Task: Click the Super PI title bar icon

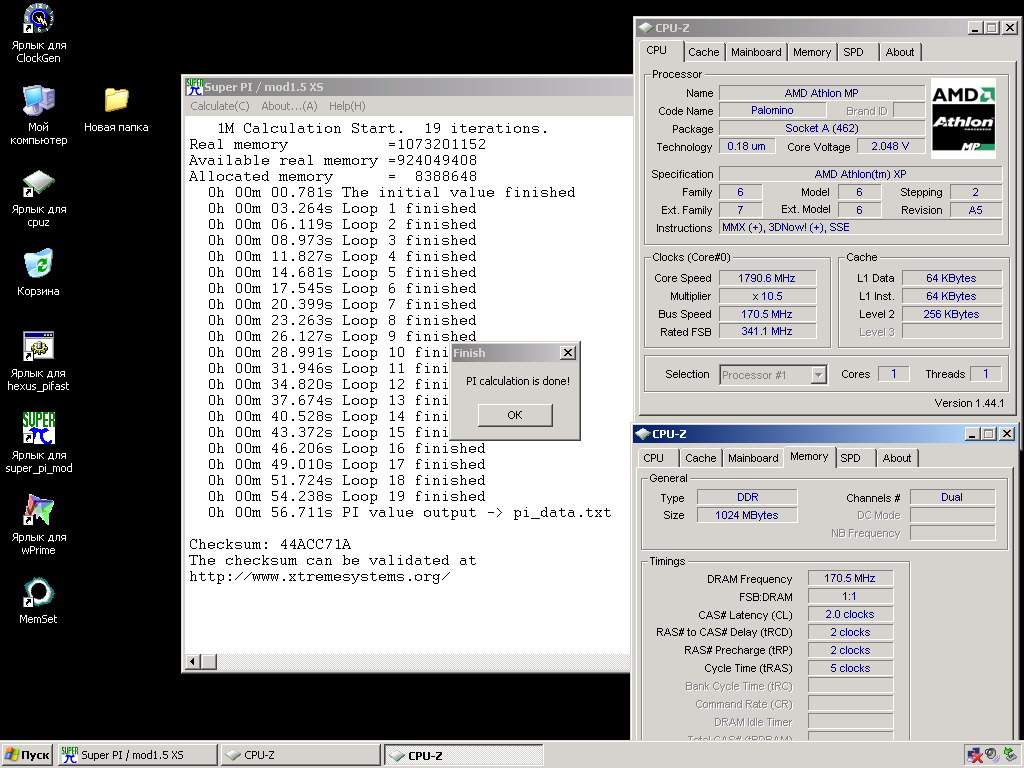Action: click(194, 87)
